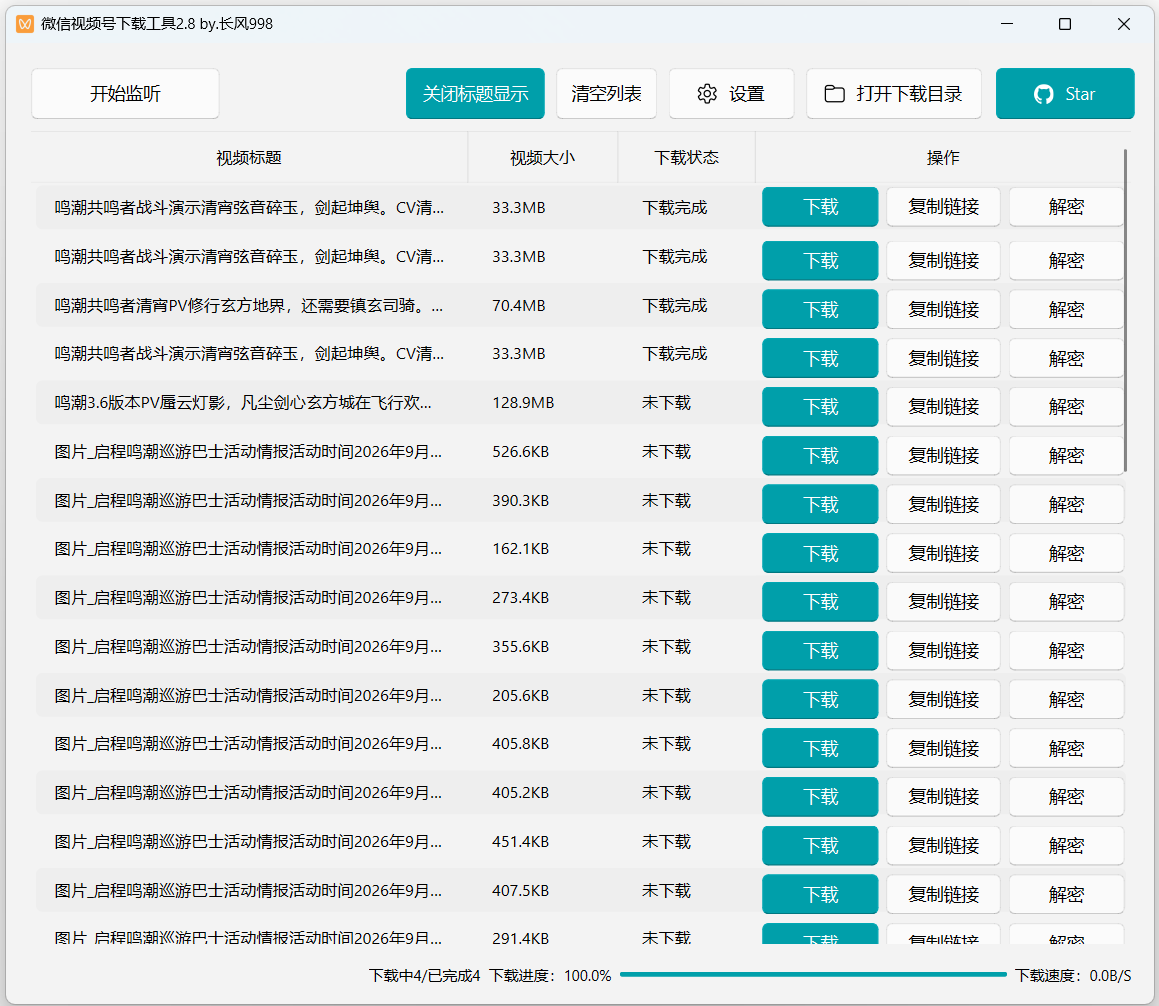Click 复制链接 in the 390.3KB row
Viewport: 1159px width, 1006px height.
(x=943, y=504)
